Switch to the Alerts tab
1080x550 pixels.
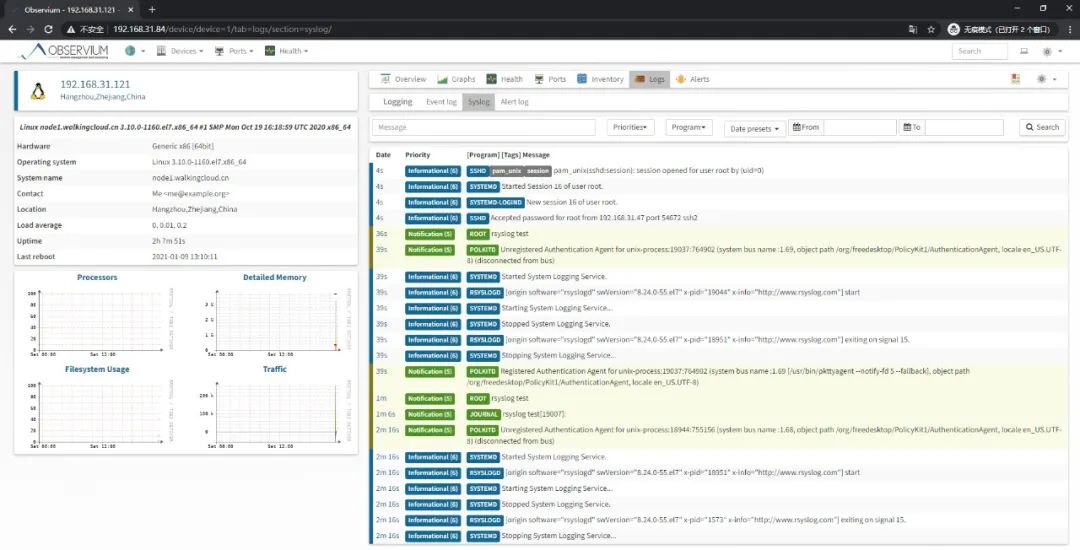click(x=692, y=79)
